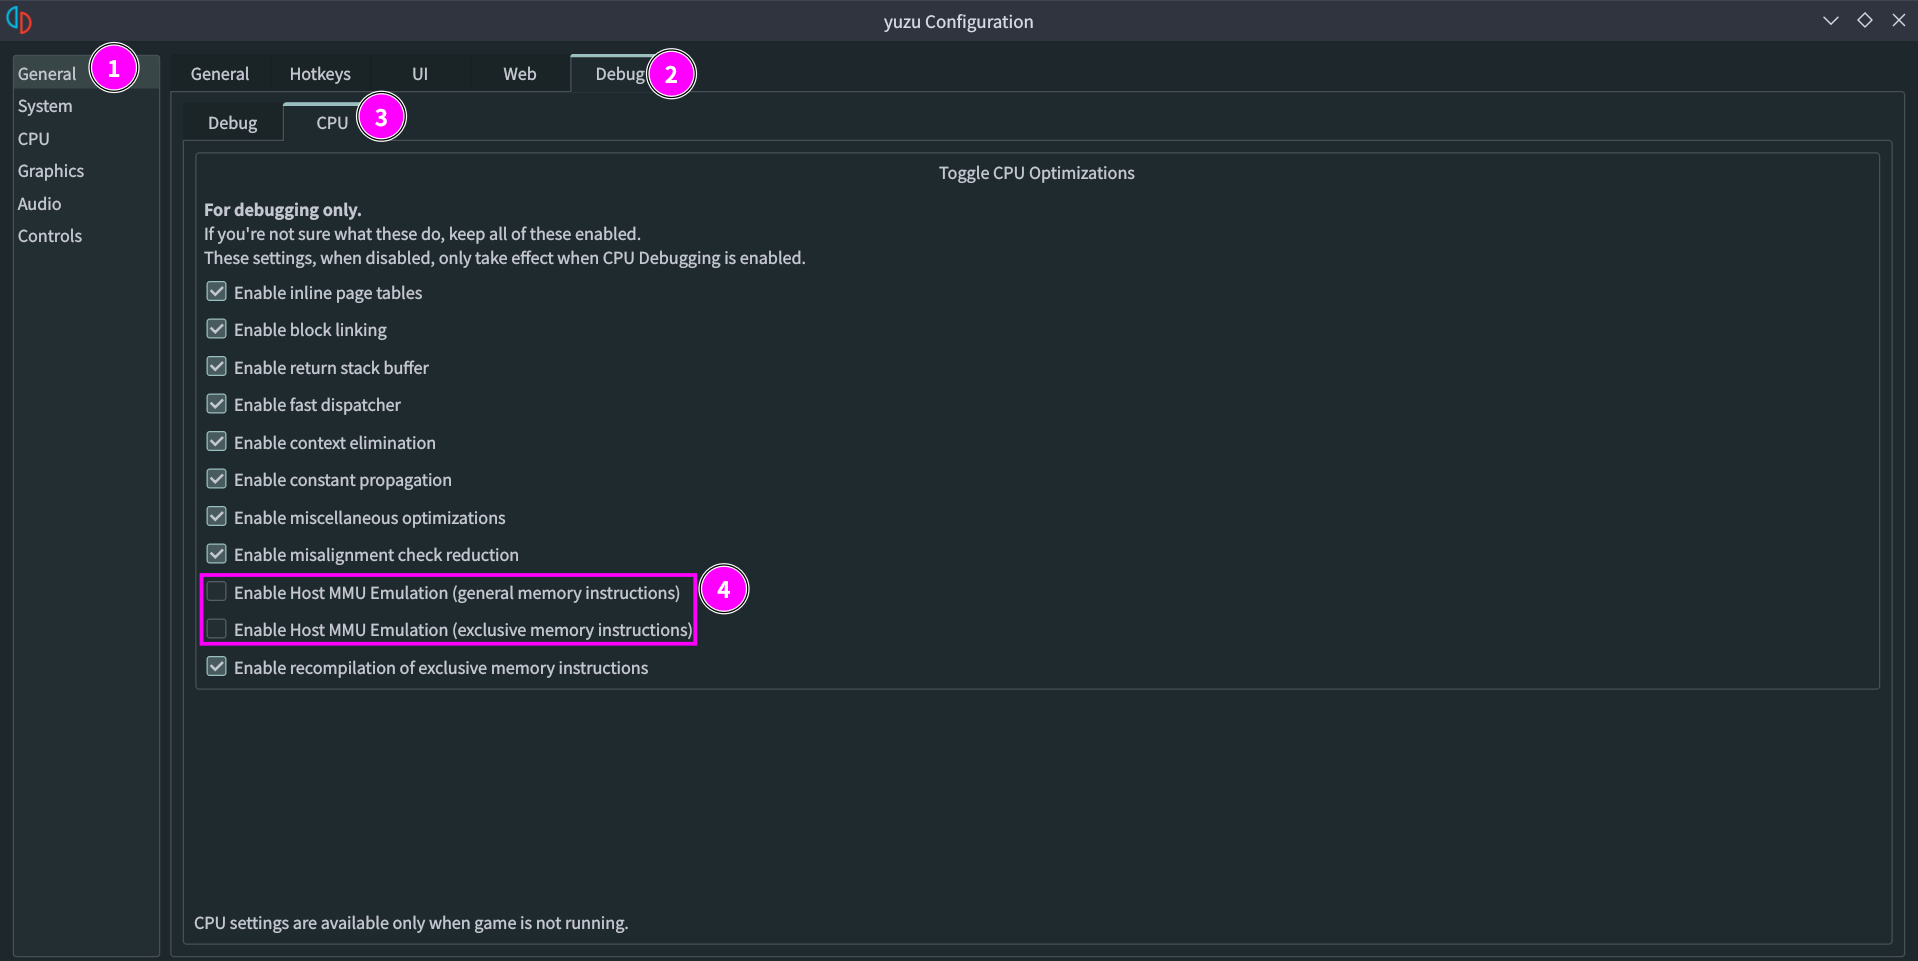Switch to the UI tab
Image resolution: width=1918 pixels, height=961 pixels.
coord(420,74)
